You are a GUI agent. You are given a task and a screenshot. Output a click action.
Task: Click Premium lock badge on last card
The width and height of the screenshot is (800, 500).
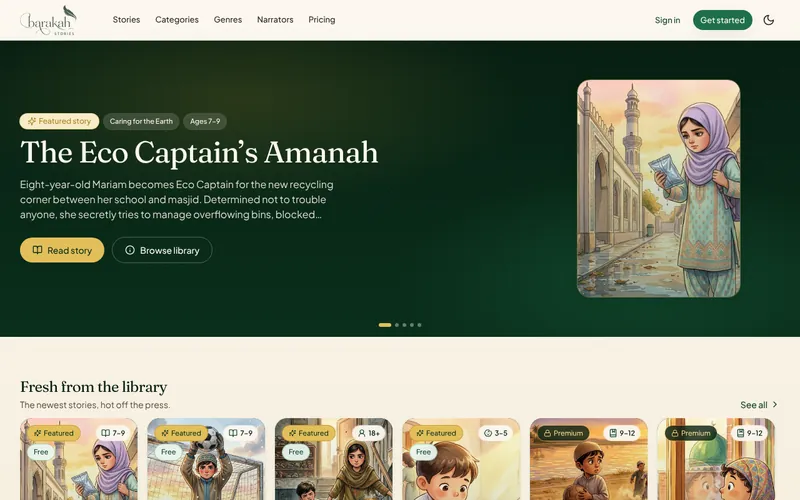coord(691,433)
